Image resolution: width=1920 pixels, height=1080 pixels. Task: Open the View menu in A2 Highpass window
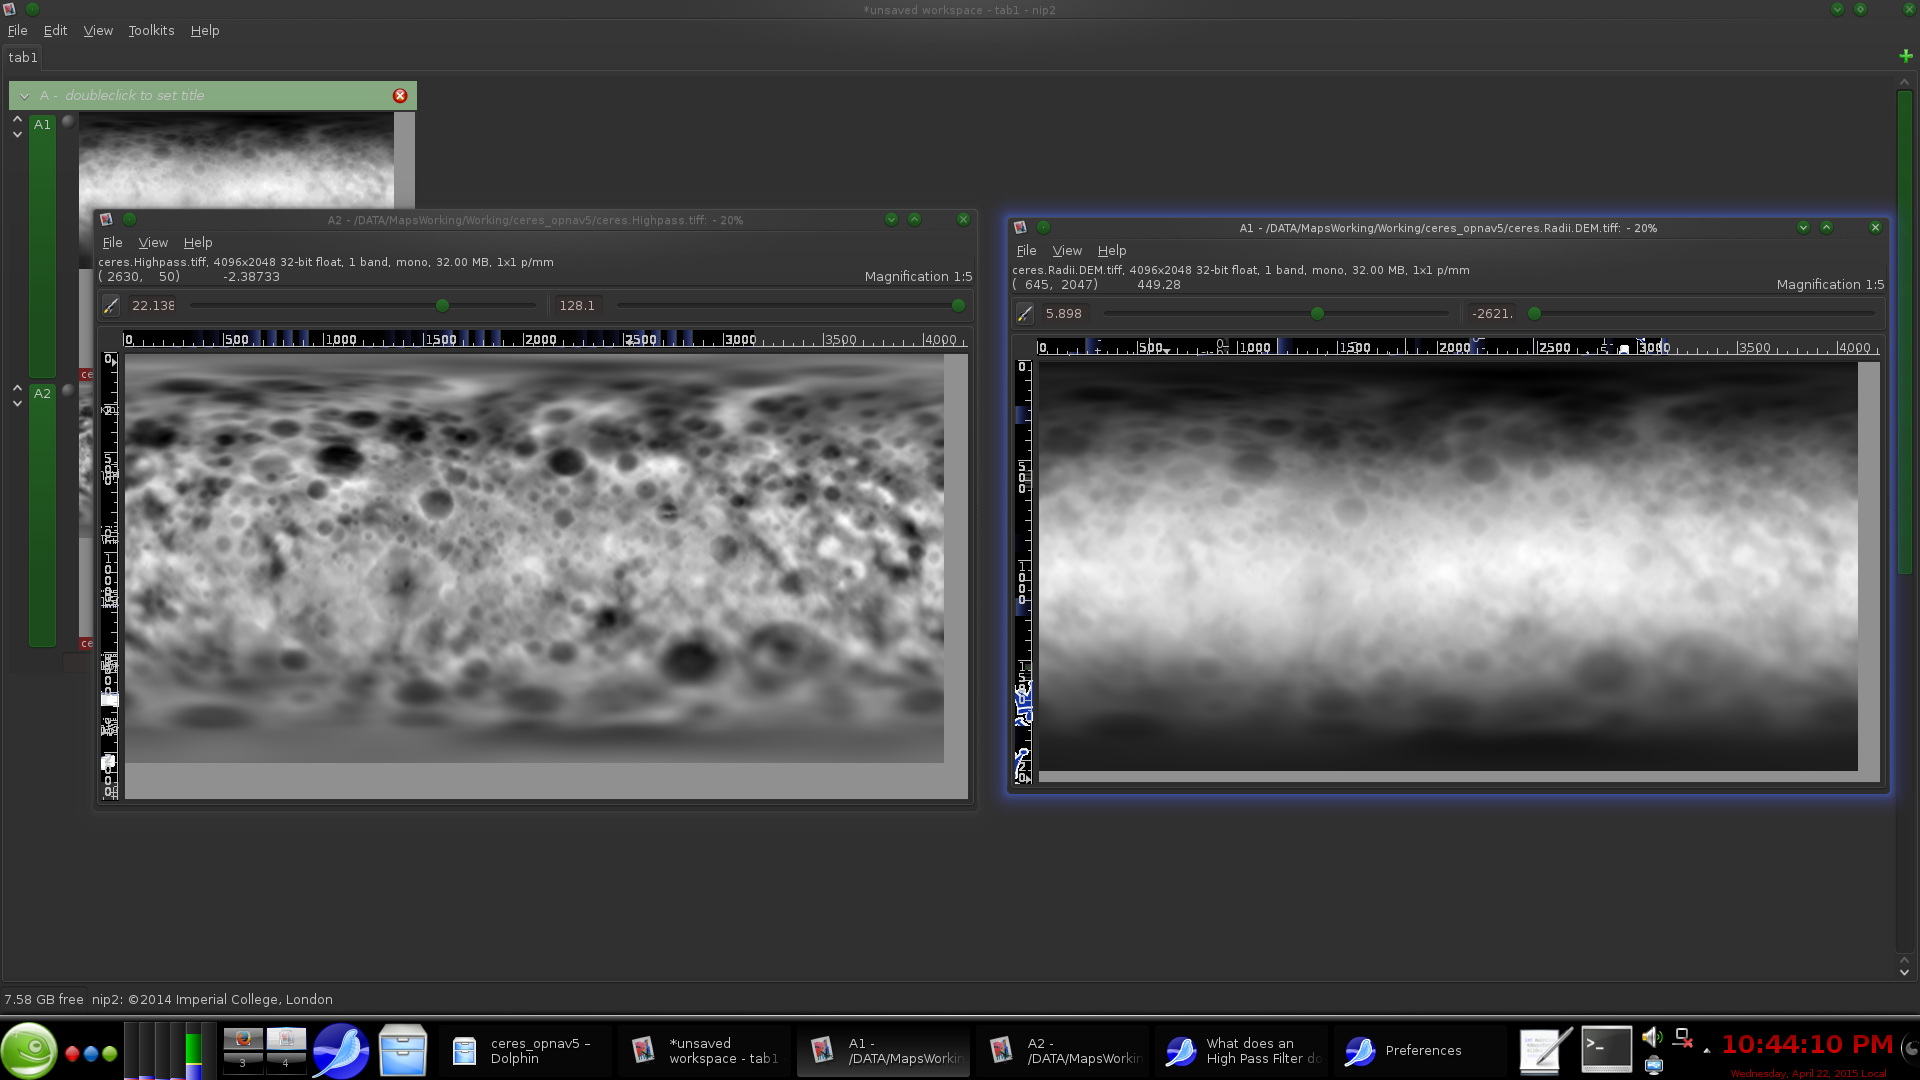153,243
